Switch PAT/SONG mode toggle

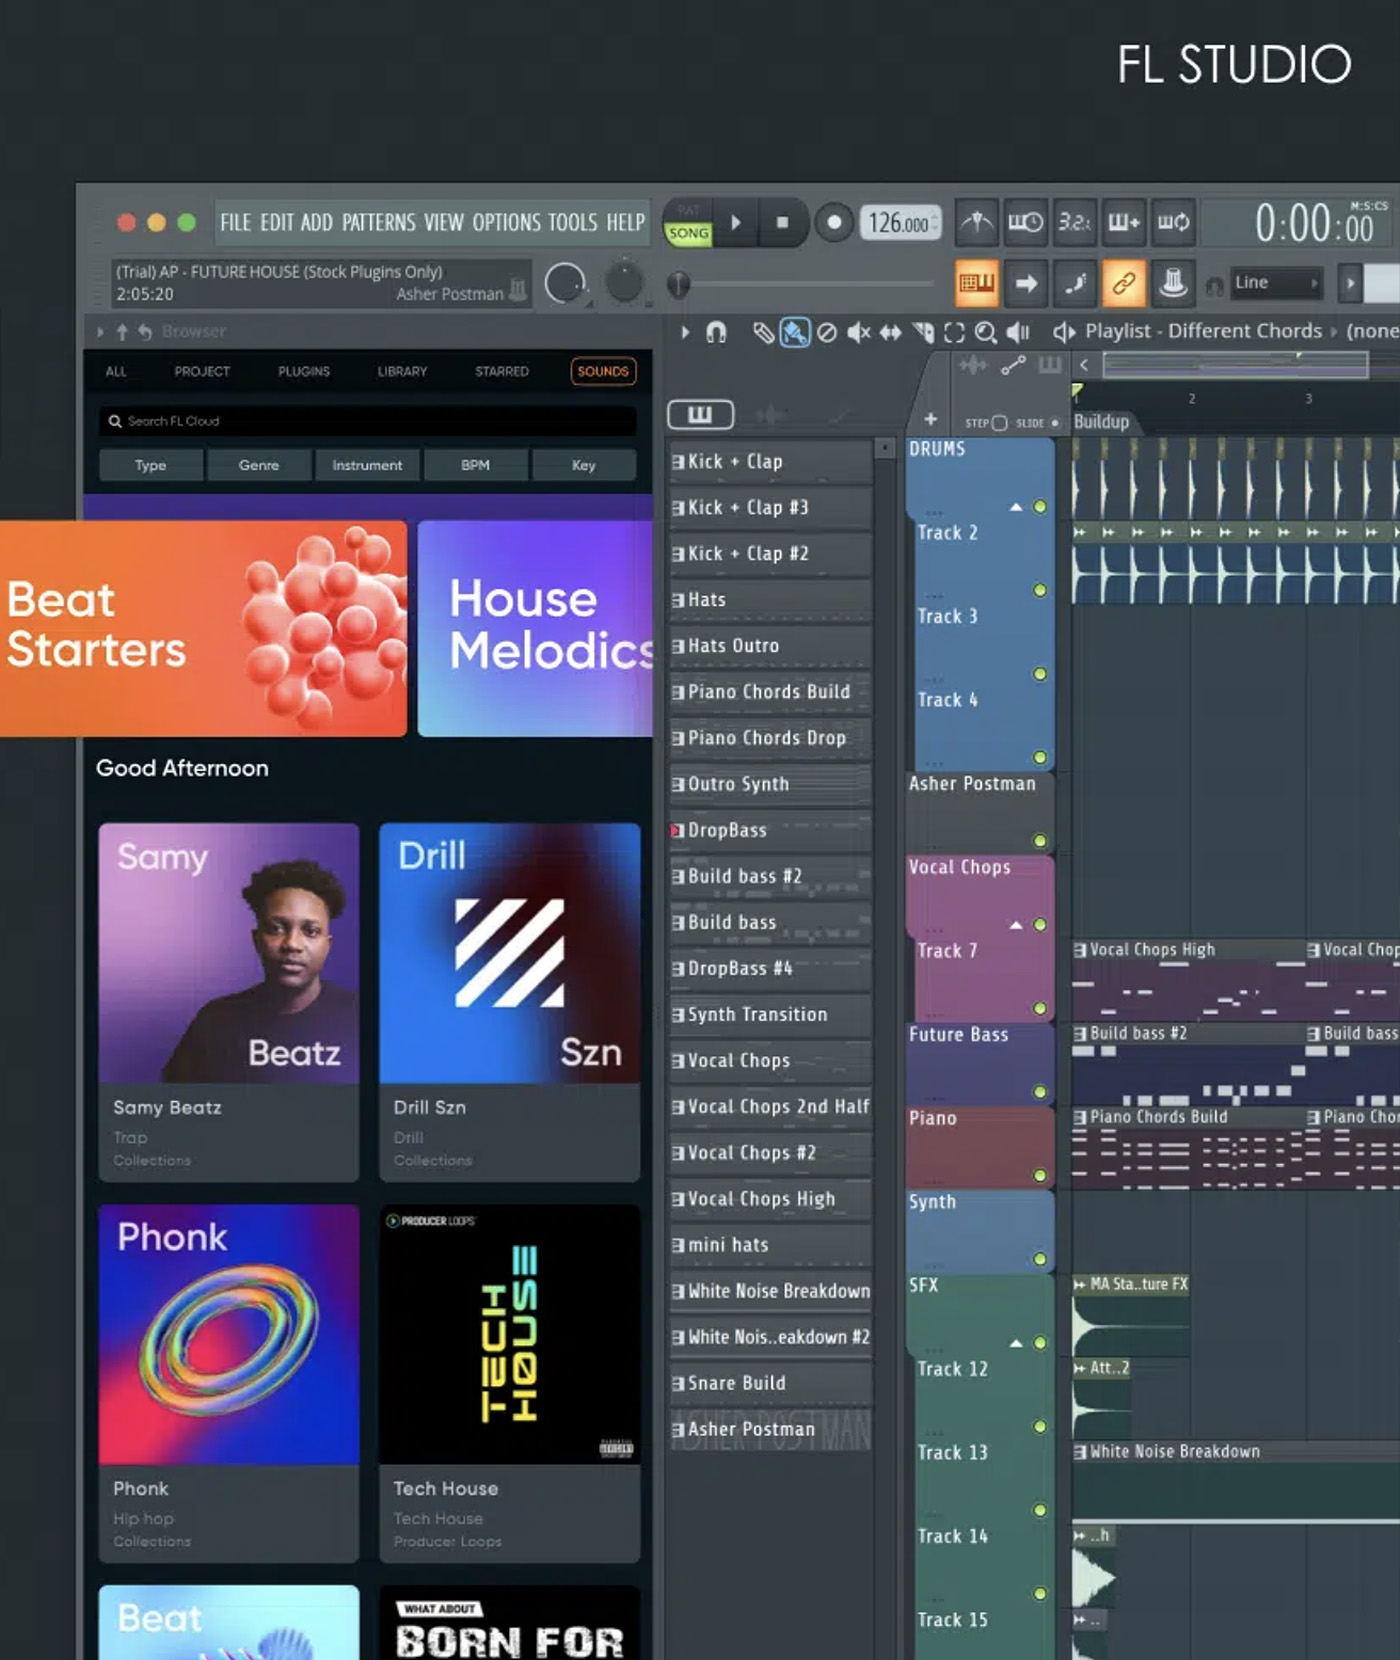(689, 223)
